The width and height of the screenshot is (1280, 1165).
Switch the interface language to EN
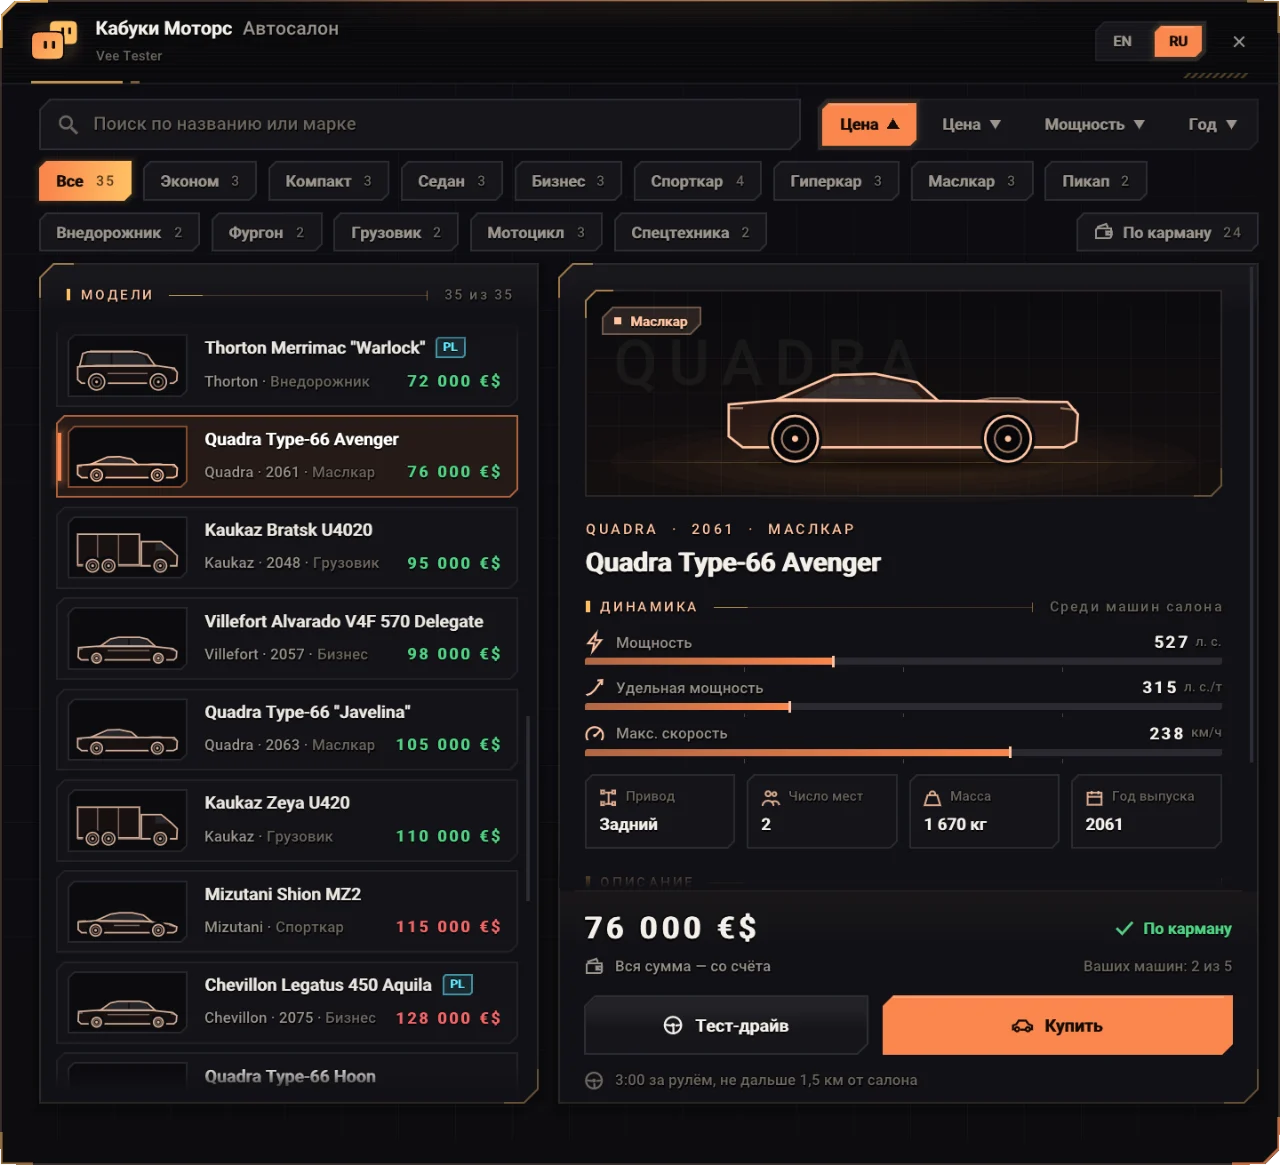click(1122, 41)
